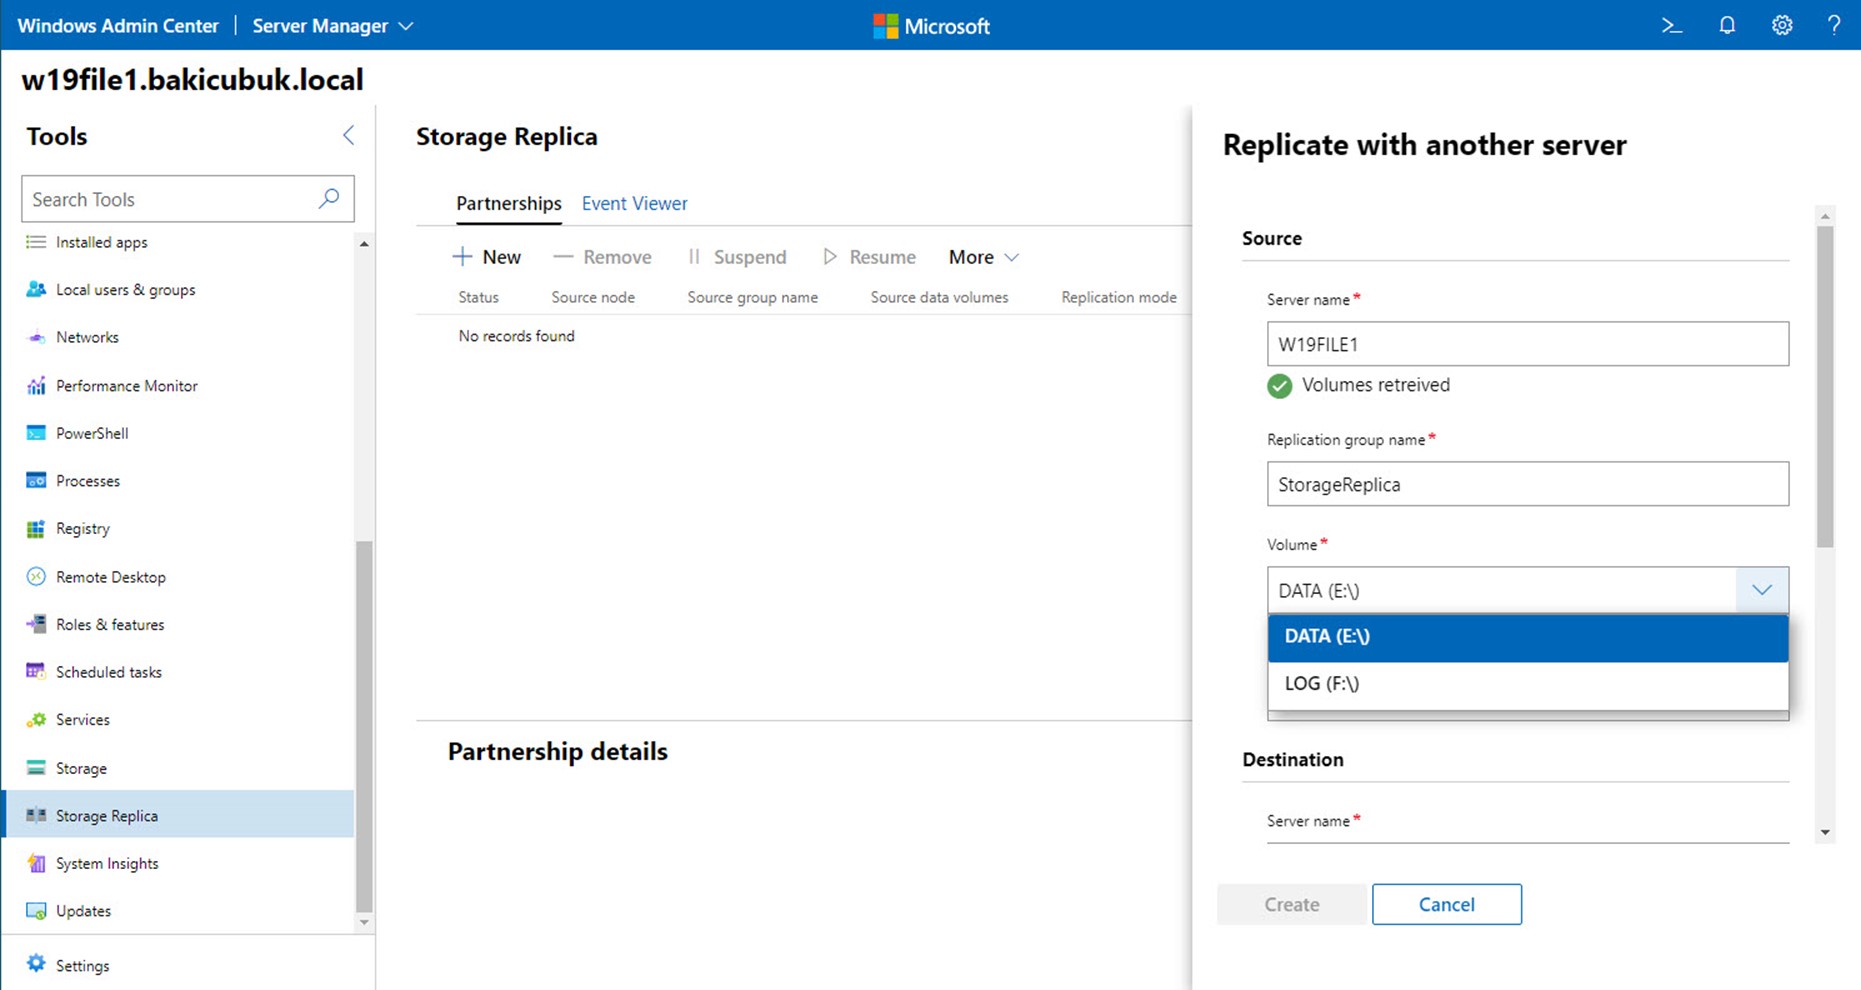Click the Replication group name field
Viewport: 1861px width, 990px height.
tap(1527, 484)
